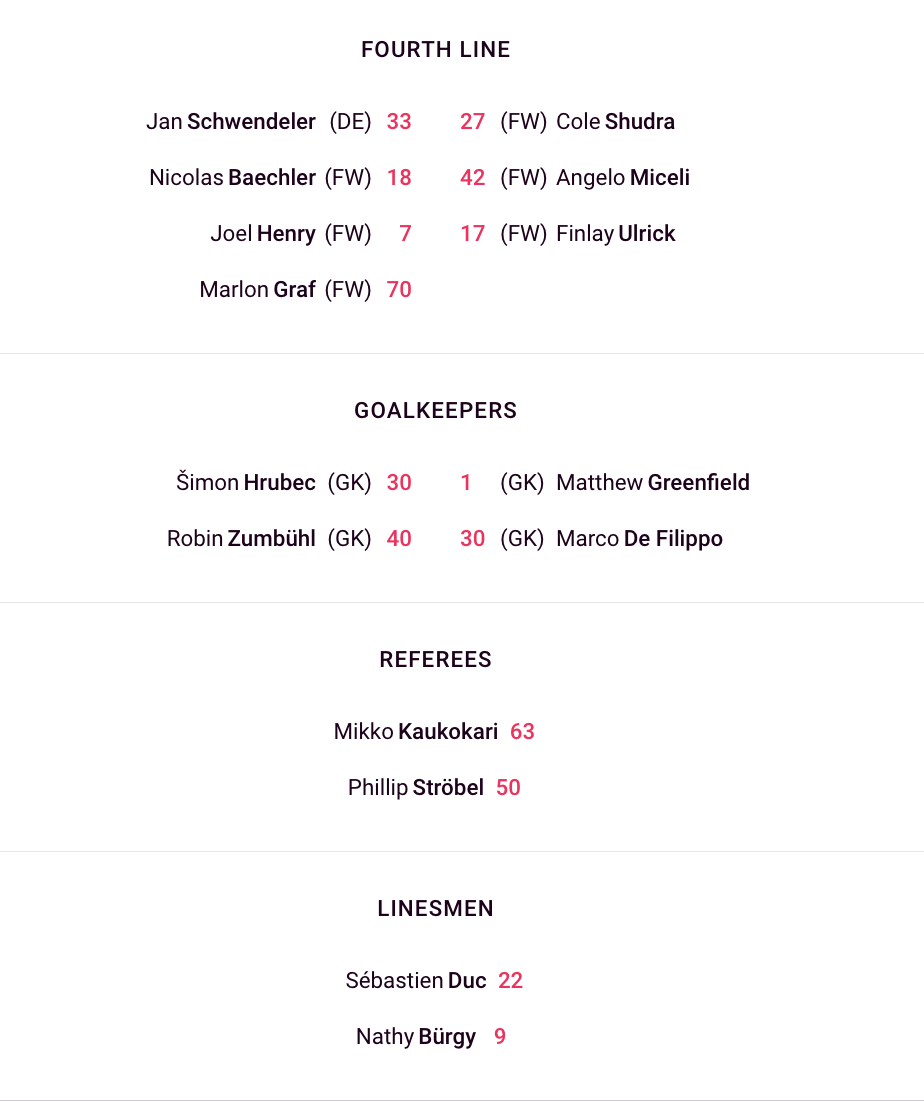
Task: Click the Fourth Line heading
Action: [x=436, y=50]
